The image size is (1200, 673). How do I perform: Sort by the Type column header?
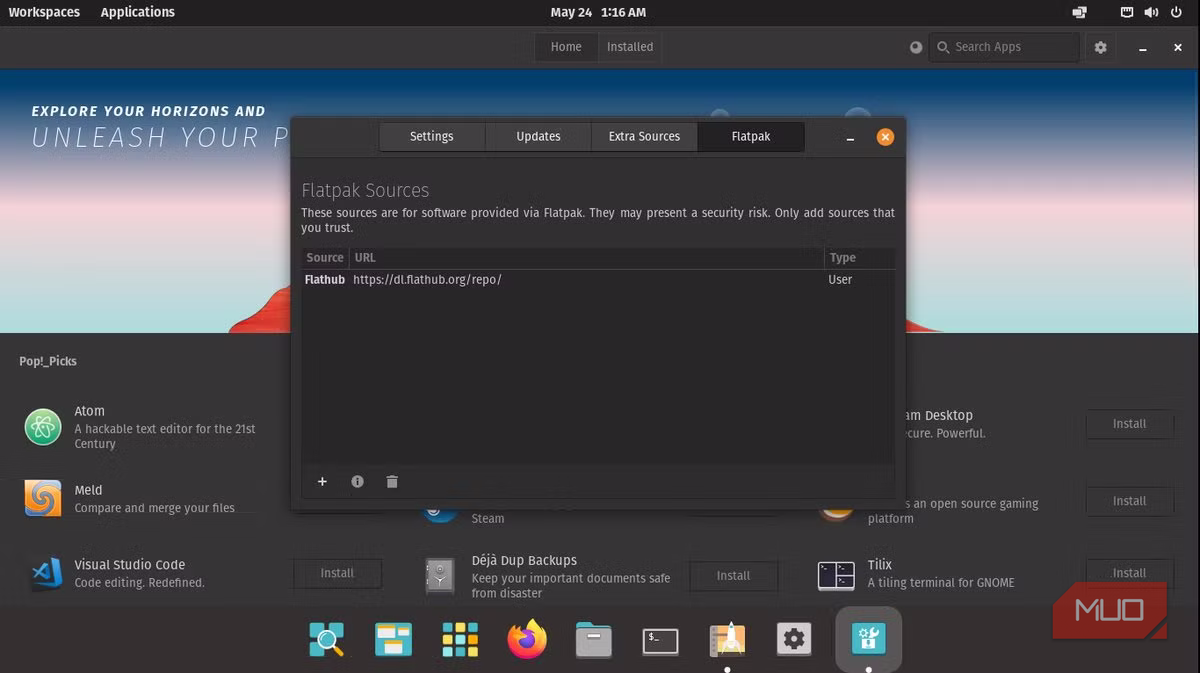click(x=859, y=258)
